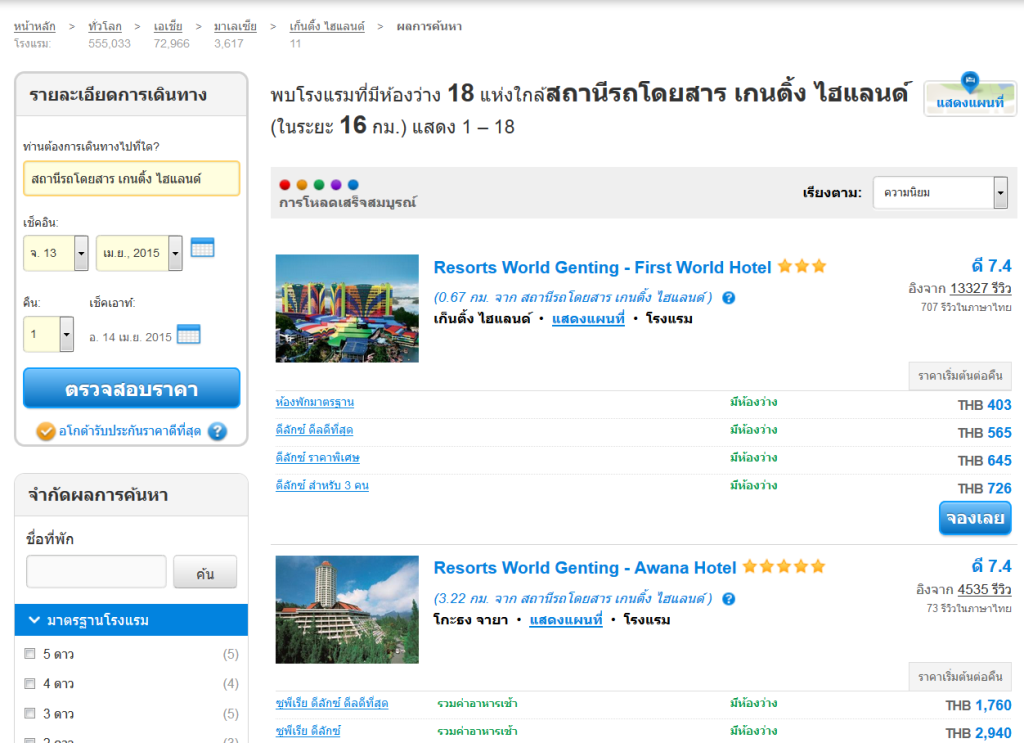1024x743 pixels.
Task: Click the Awana Hotel ดี 7.4 score
Action: click(991, 566)
